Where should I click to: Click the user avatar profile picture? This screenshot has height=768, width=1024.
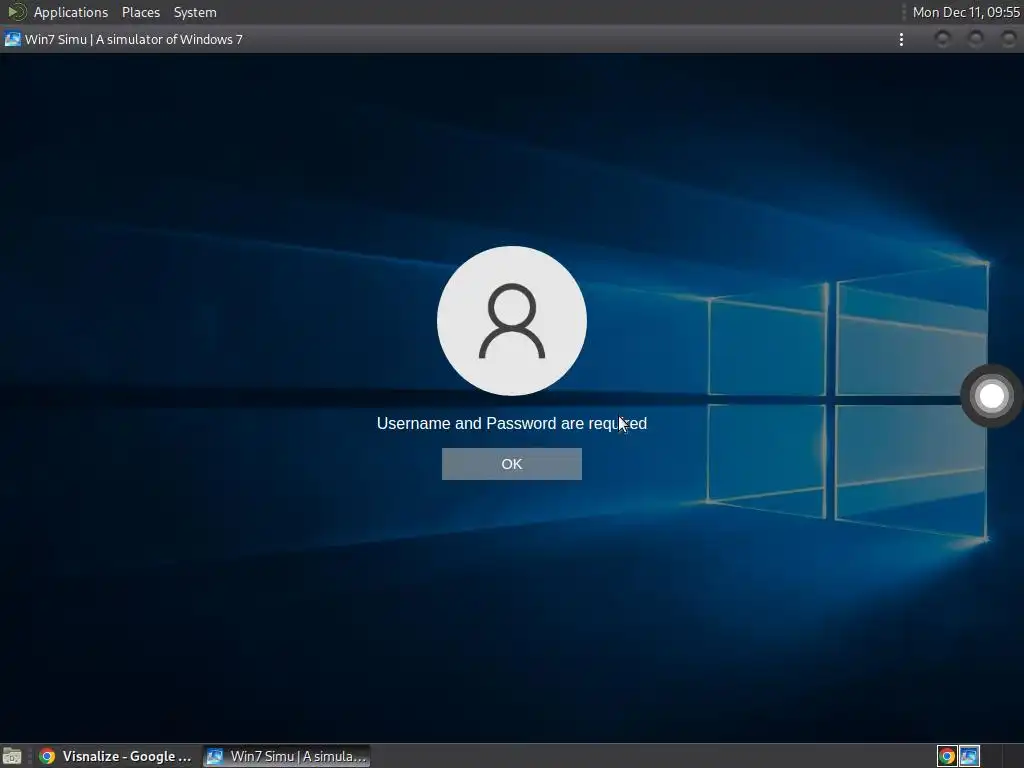(x=511, y=321)
